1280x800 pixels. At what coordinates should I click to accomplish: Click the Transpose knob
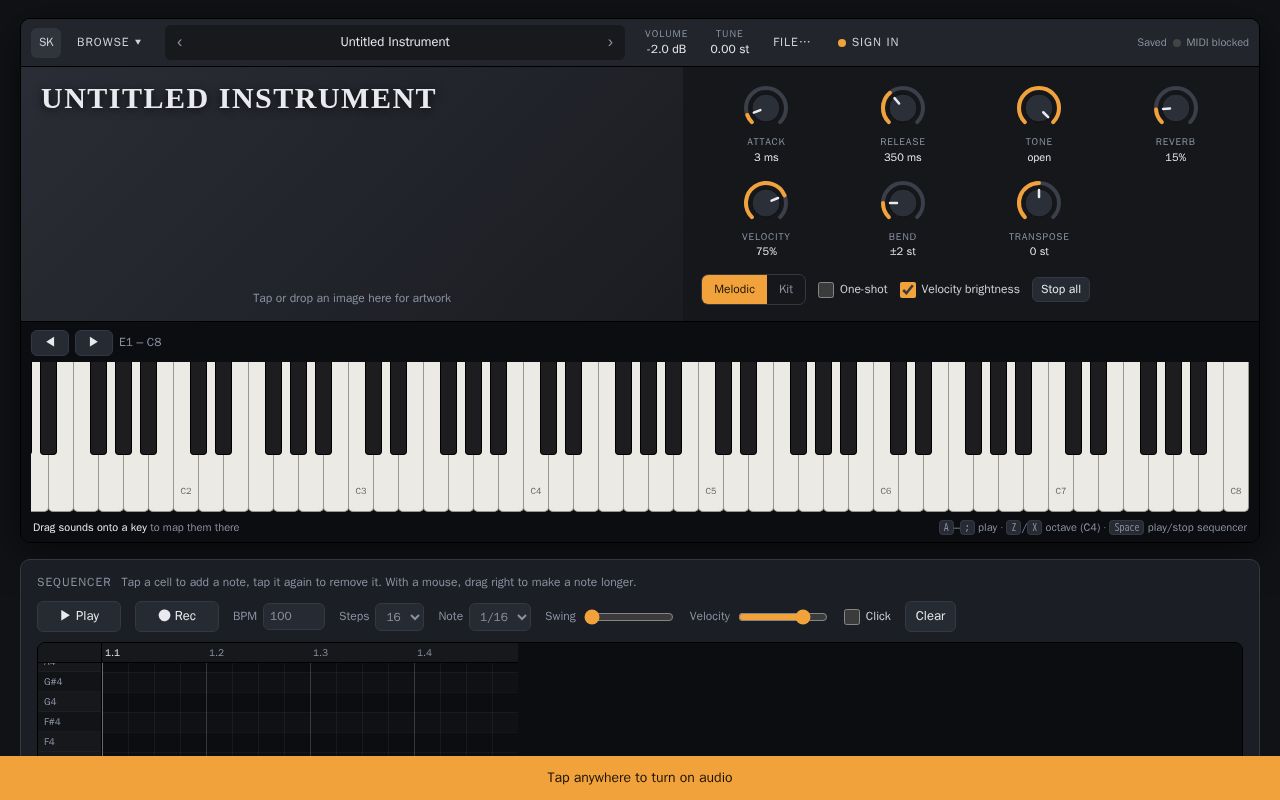tap(1039, 203)
